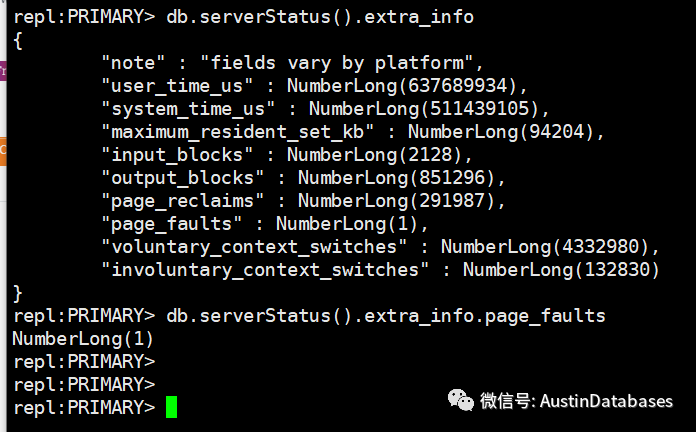Click the "page_reclaims" key
Viewport: 696px width, 432px height.
(x=187, y=201)
